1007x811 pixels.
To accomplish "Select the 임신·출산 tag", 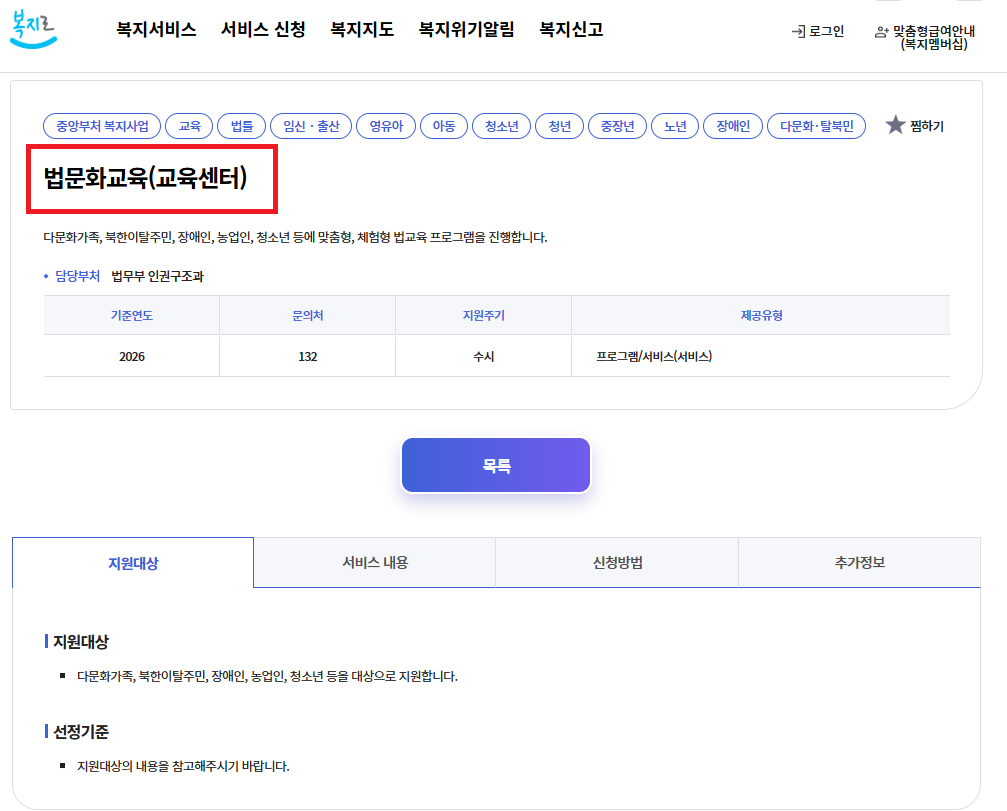I will (311, 126).
